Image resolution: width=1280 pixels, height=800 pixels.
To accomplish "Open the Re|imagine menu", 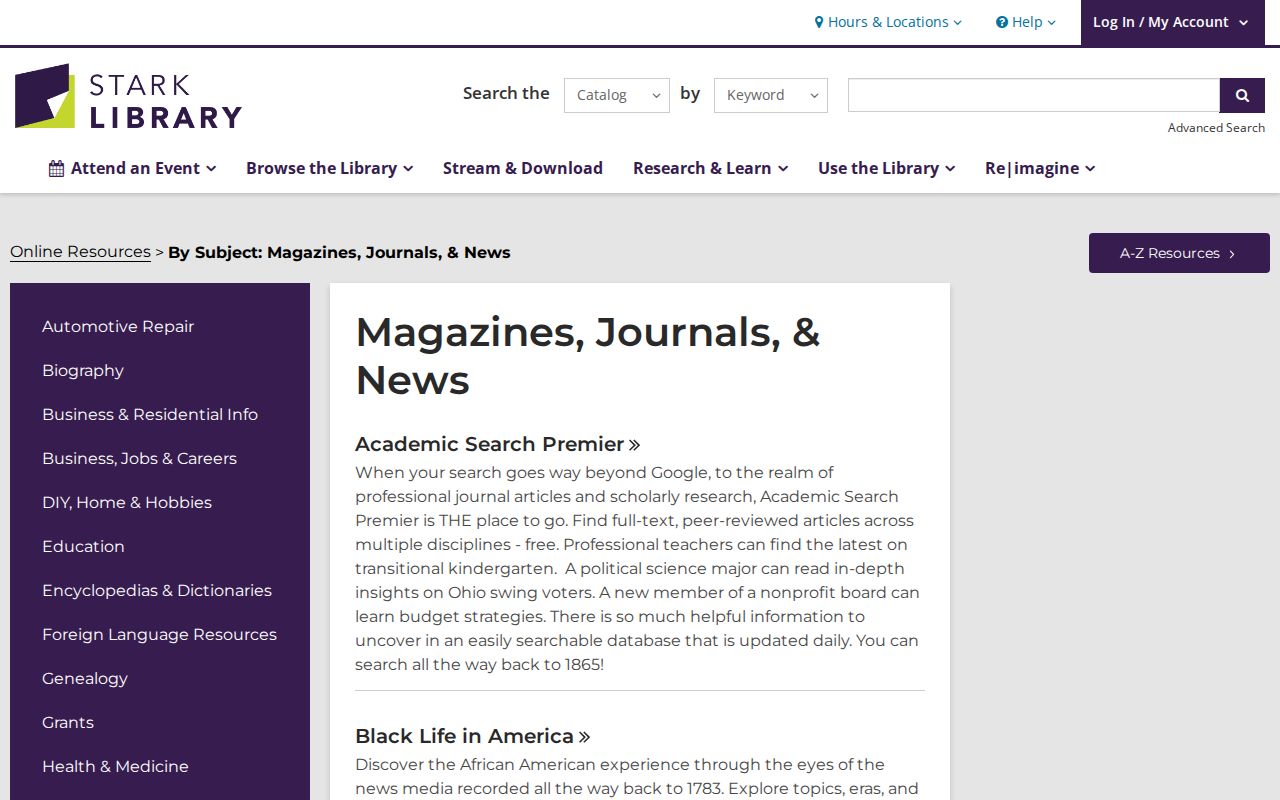I will 1040,168.
